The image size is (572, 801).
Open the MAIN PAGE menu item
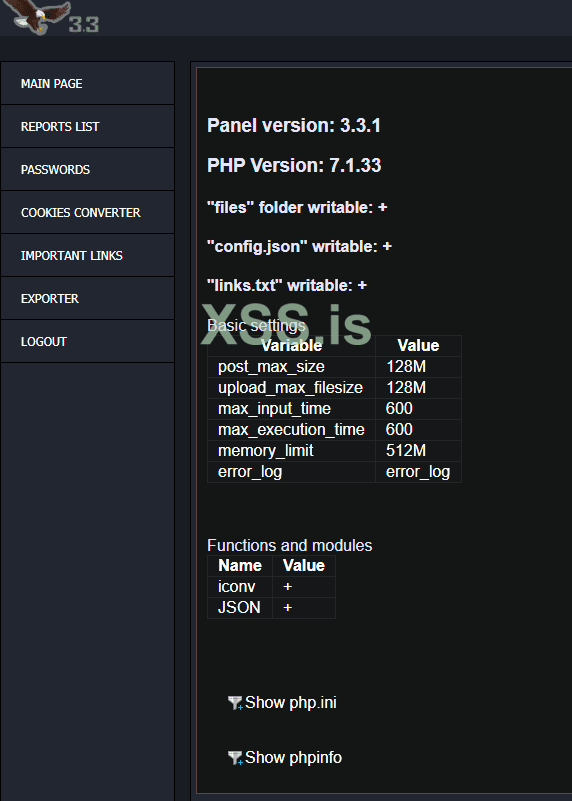tap(87, 83)
